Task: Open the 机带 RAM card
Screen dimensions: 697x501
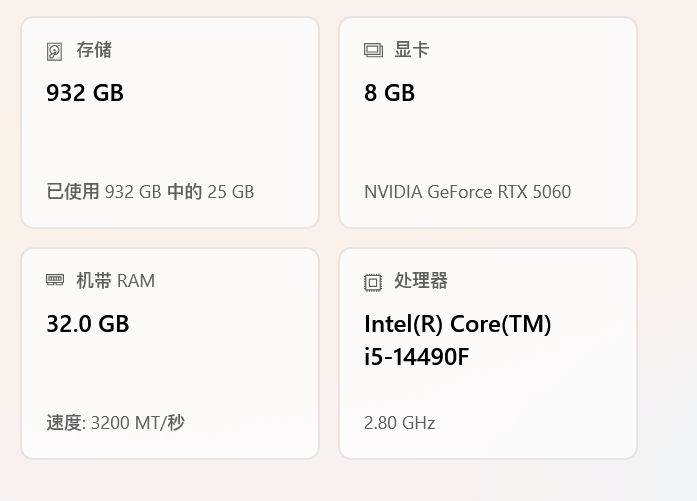Action: tap(170, 370)
